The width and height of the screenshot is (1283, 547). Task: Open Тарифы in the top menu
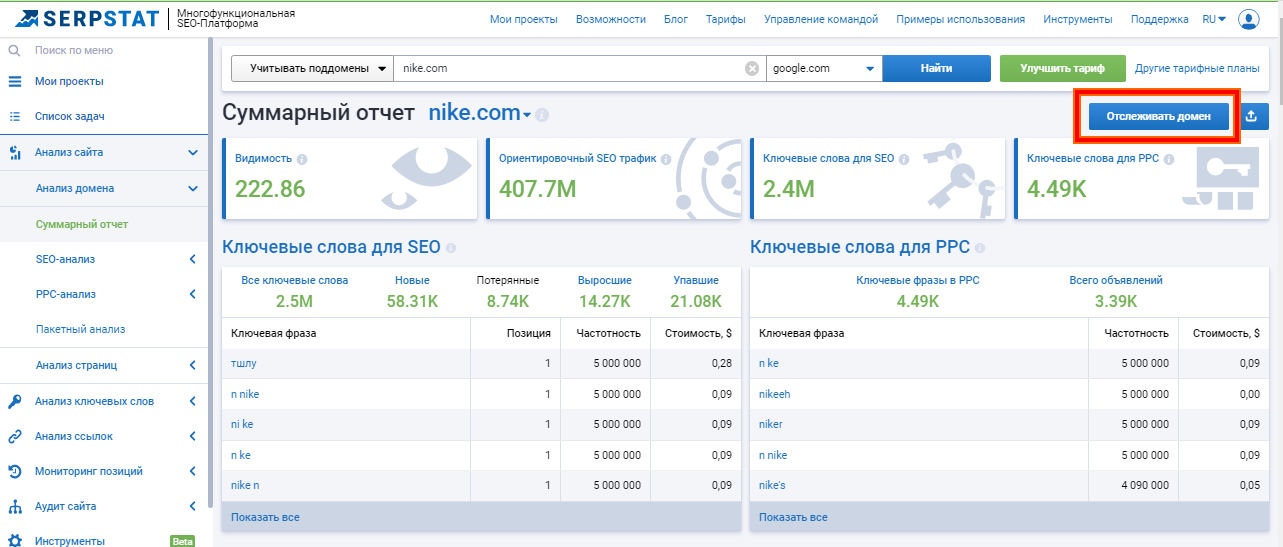tap(725, 19)
